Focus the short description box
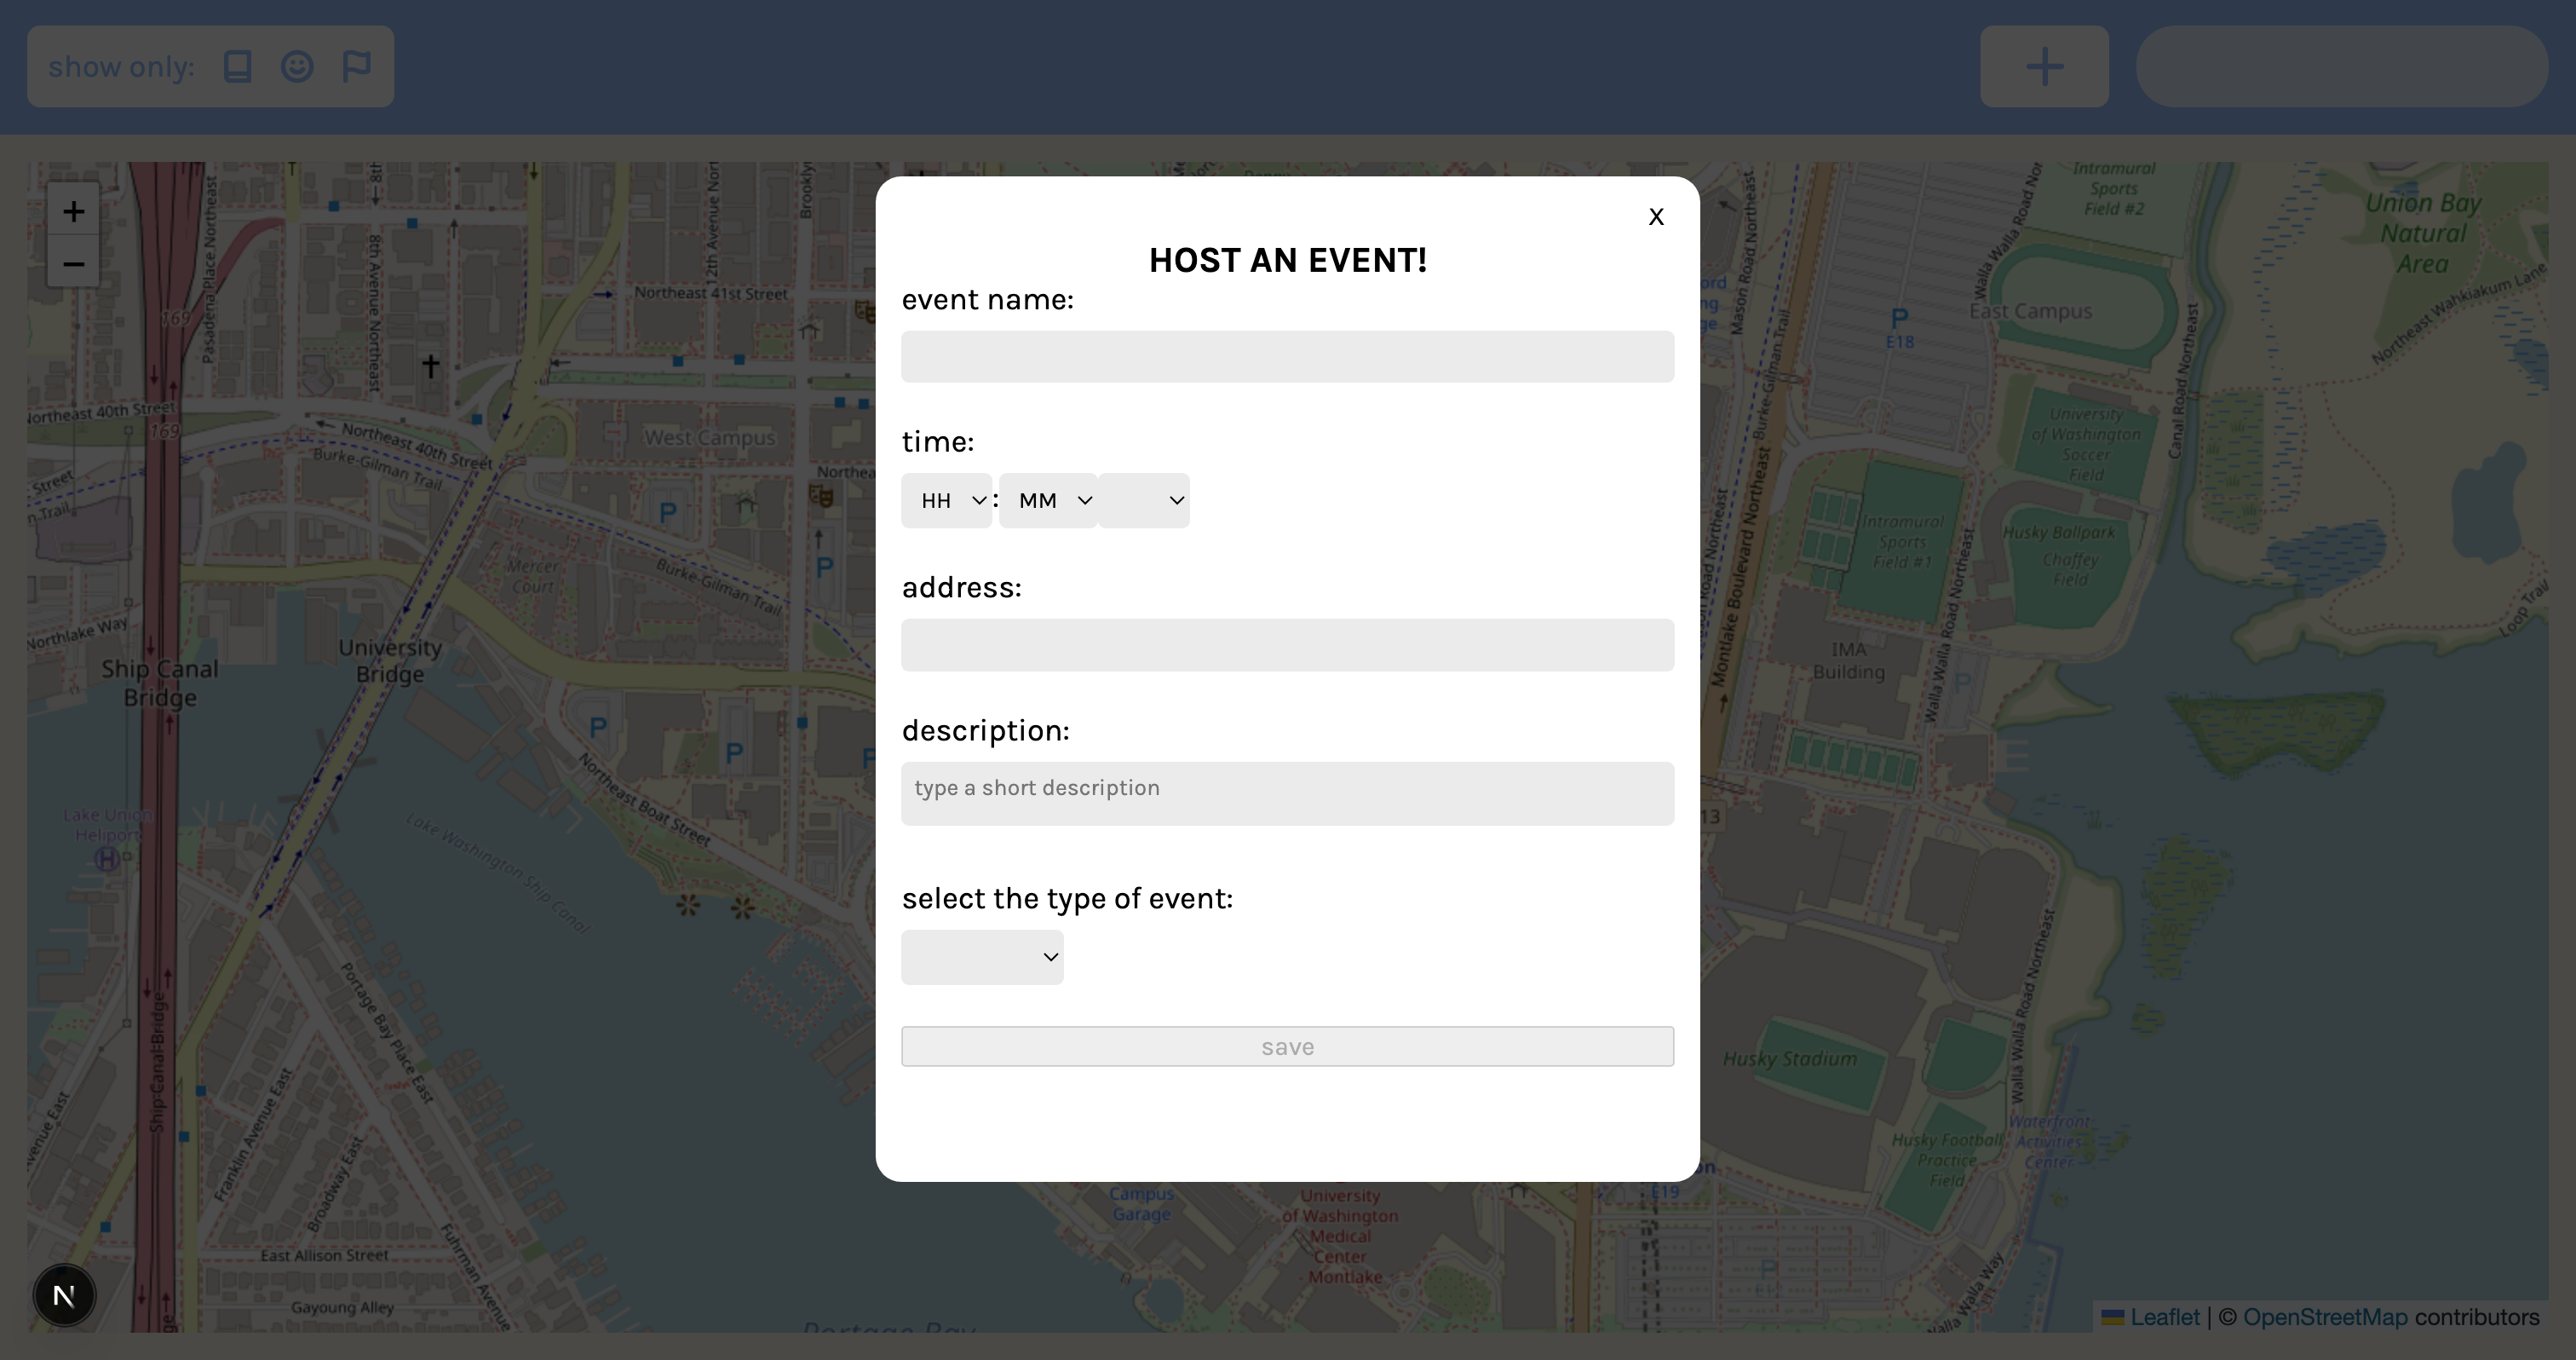The height and width of the screenshot is (1360, 2576). 1287,793
